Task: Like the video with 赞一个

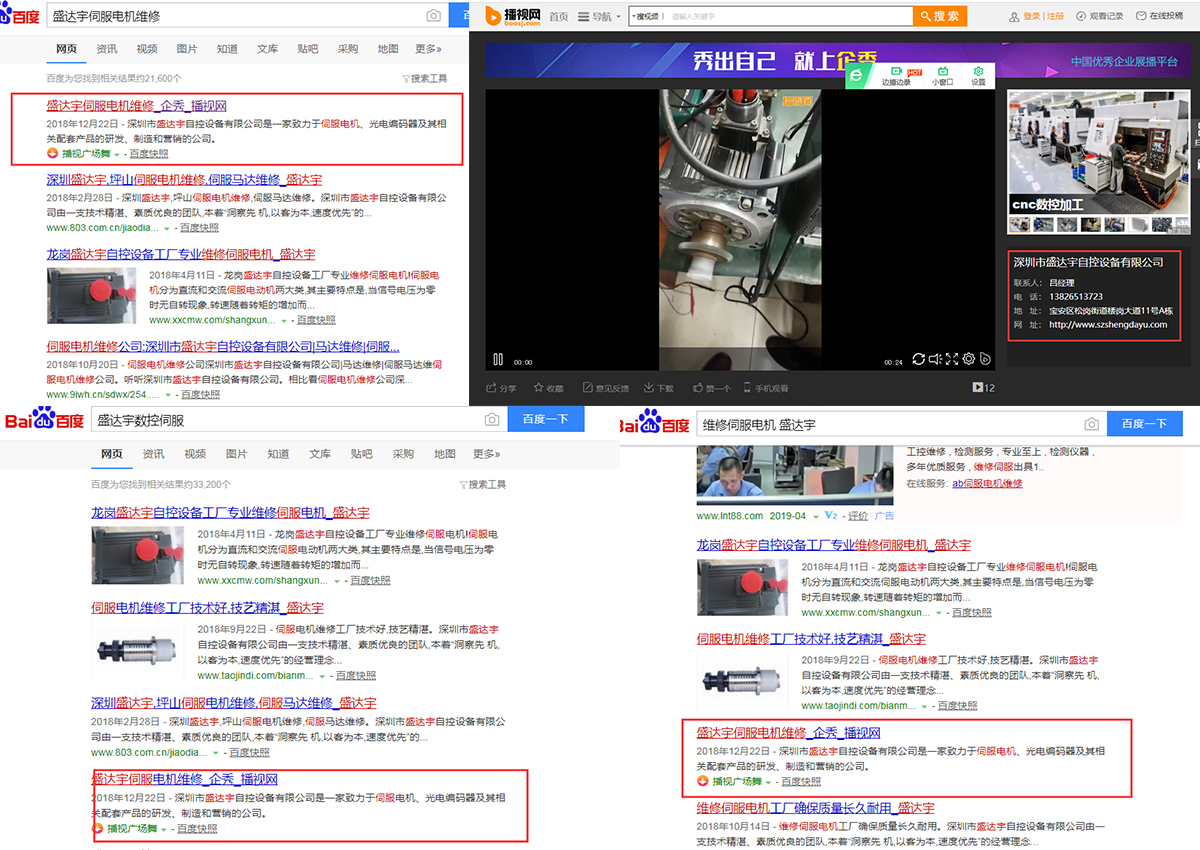Action: point(711,388)
